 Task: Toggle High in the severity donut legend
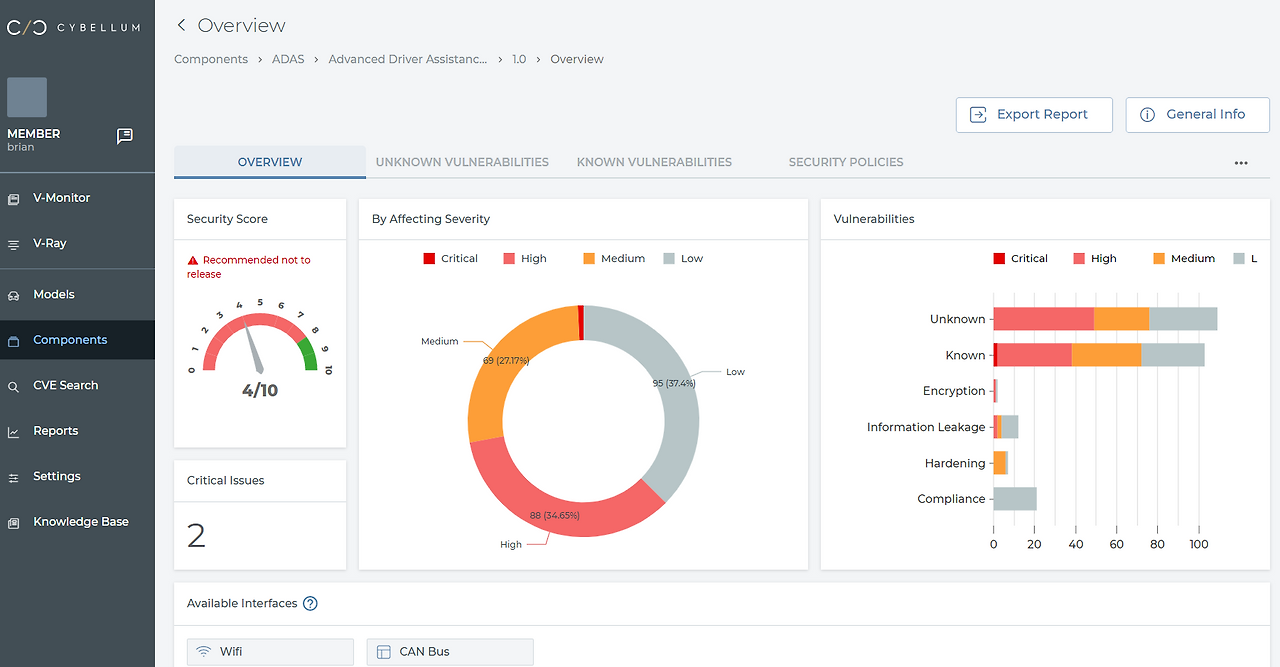tap(525, 258)
